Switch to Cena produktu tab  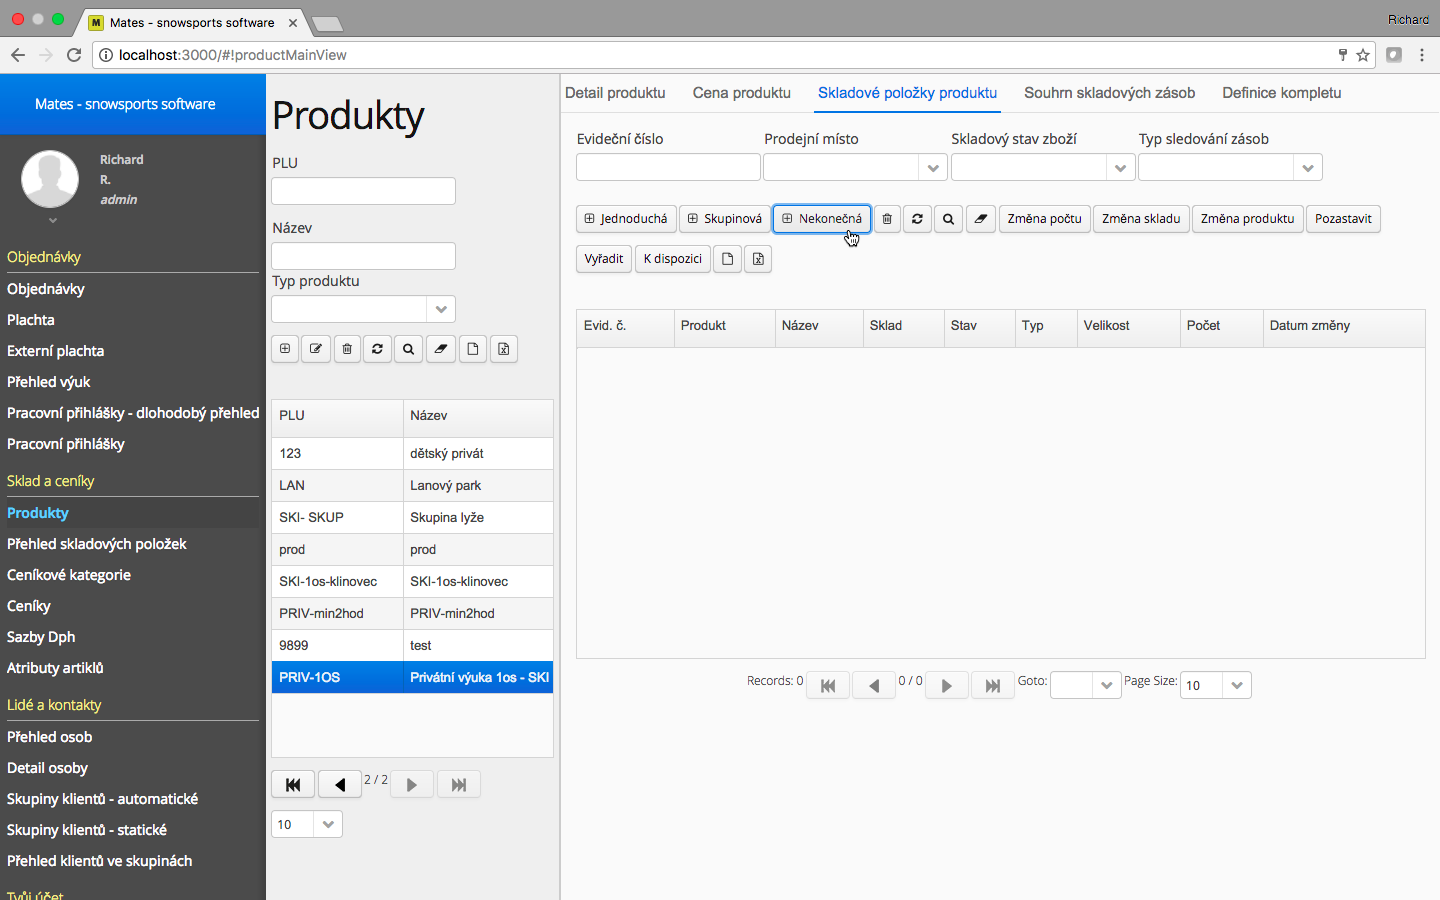coord(742,93)
